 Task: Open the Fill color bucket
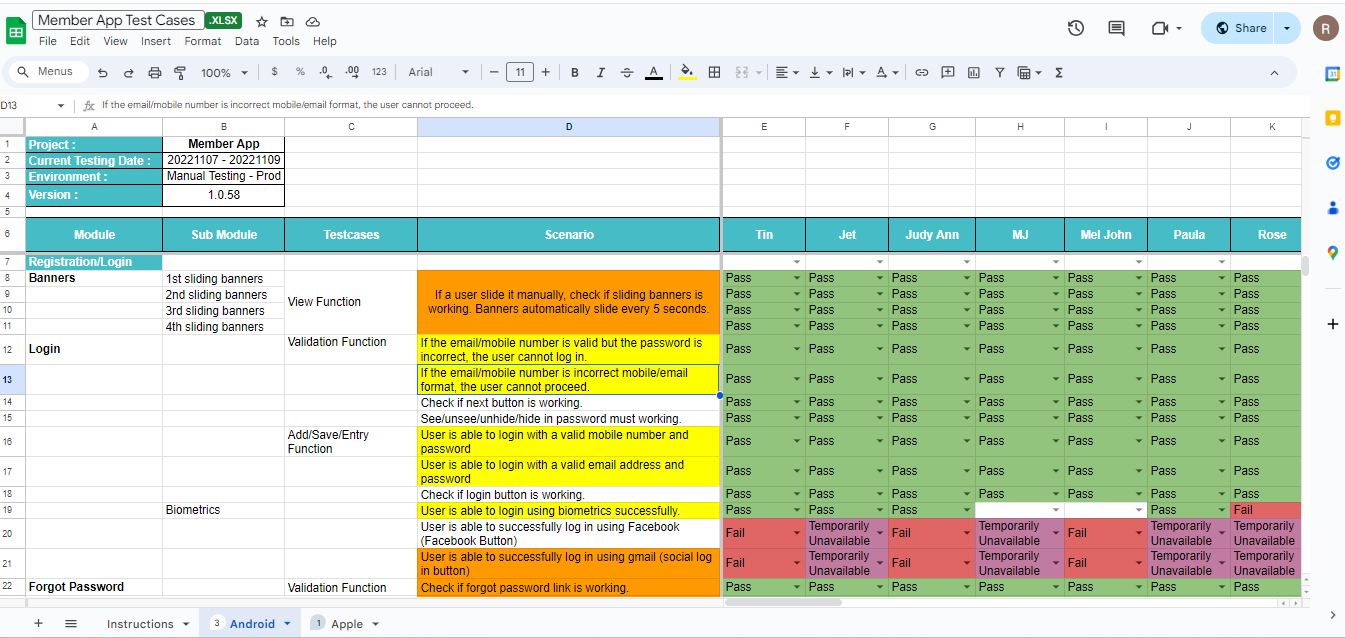(x=687, y=72)
